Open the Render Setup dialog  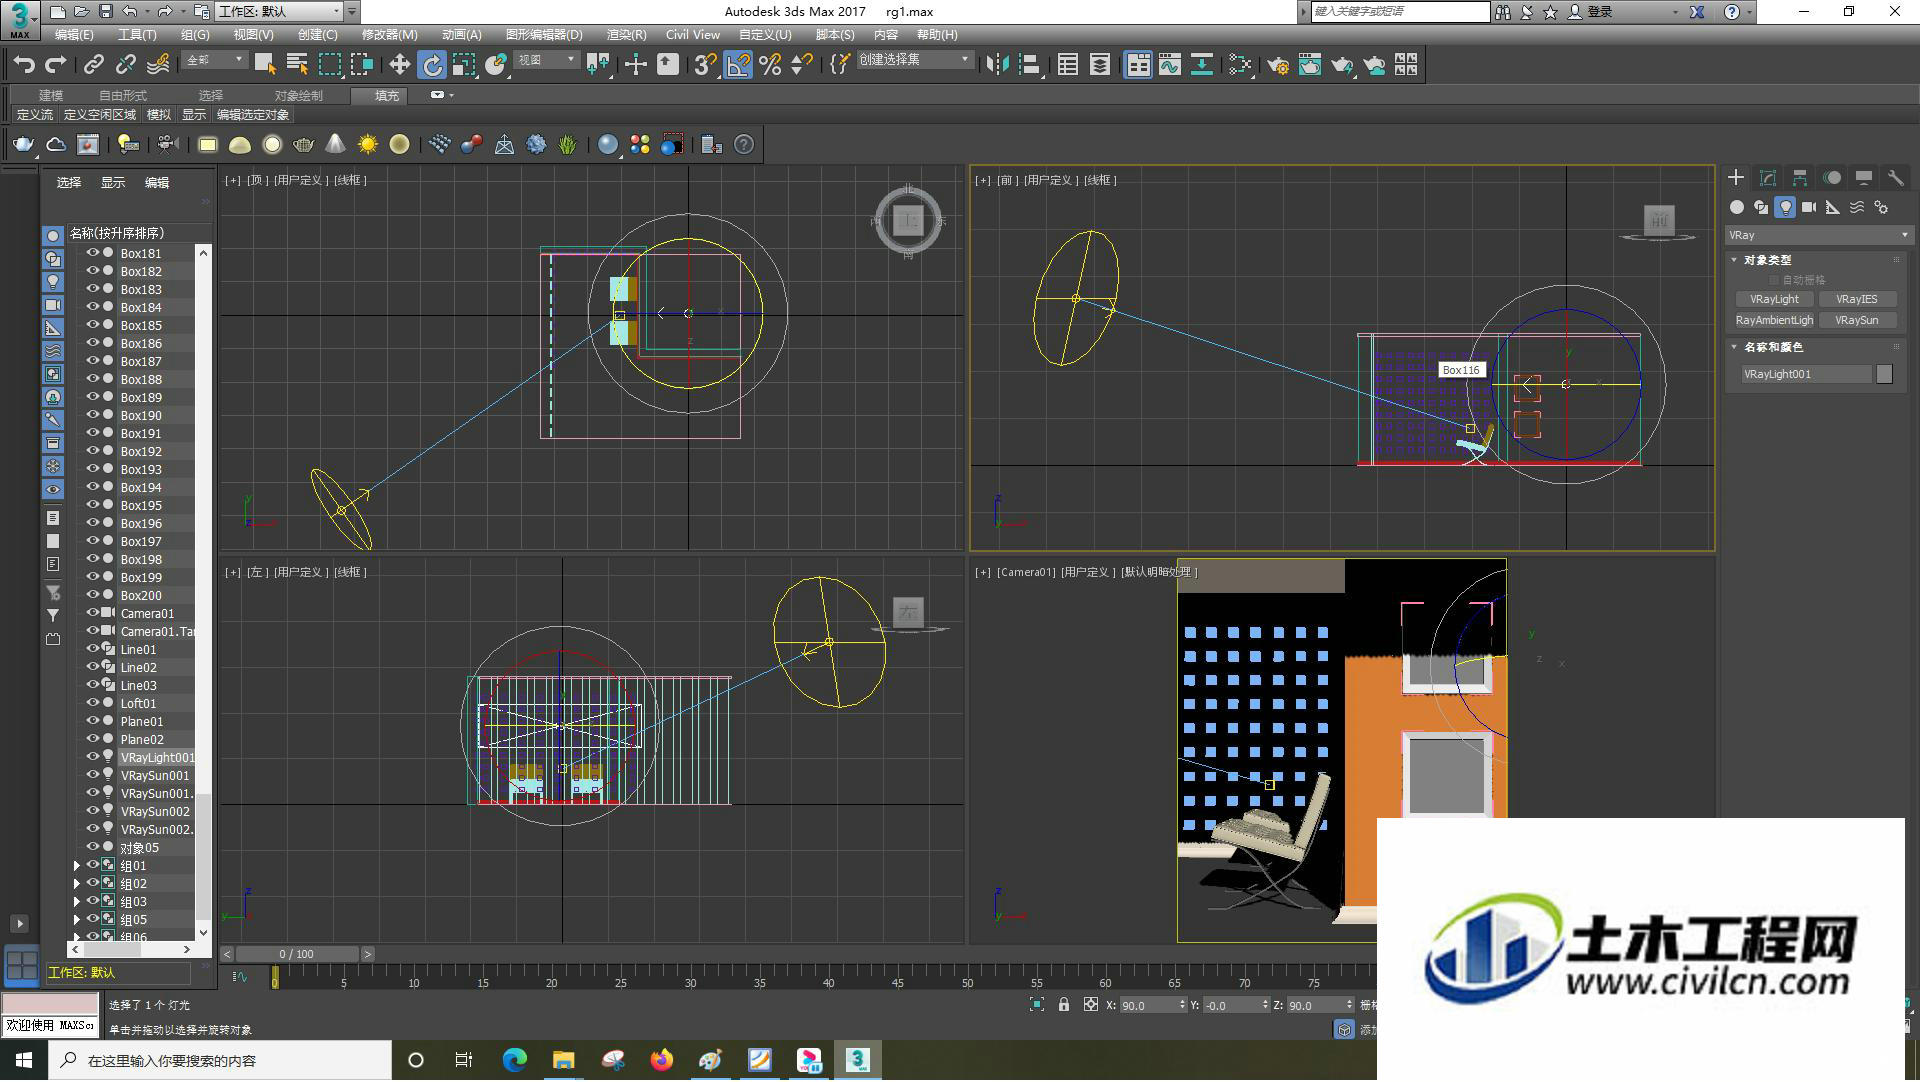click(1278, 65)
